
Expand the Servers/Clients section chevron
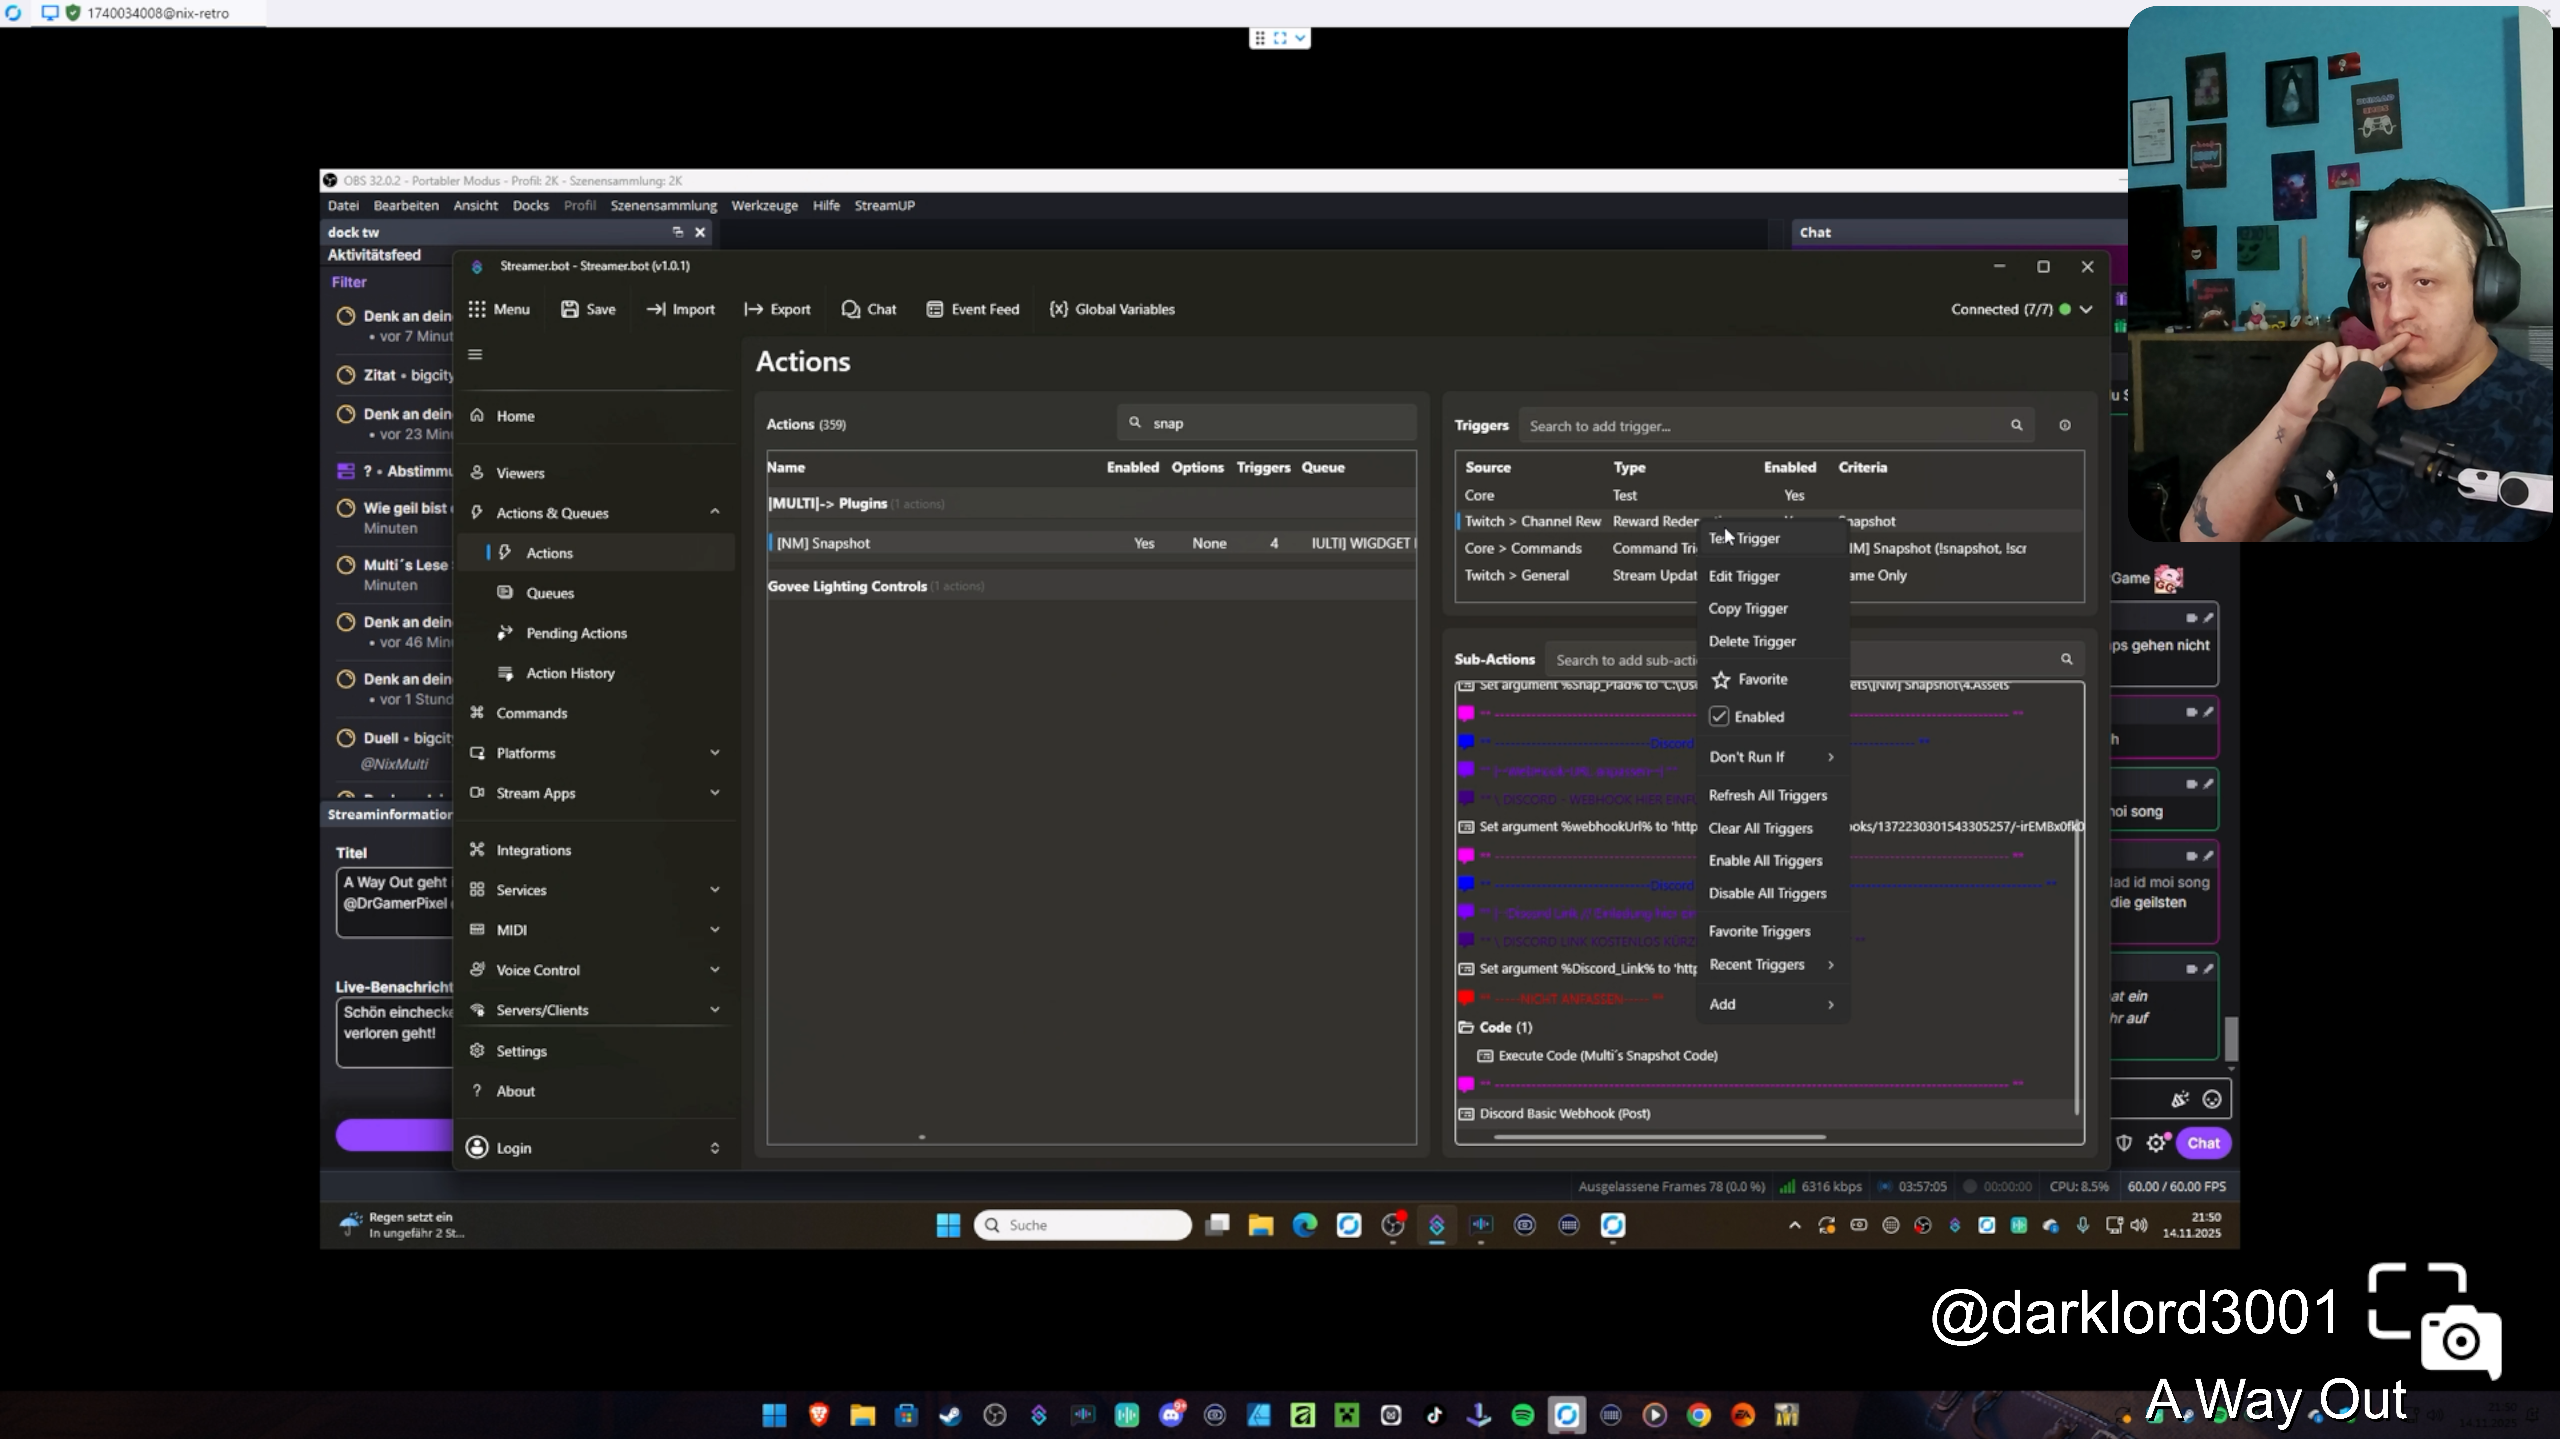pyautogui.click(x=715, y=1009)
